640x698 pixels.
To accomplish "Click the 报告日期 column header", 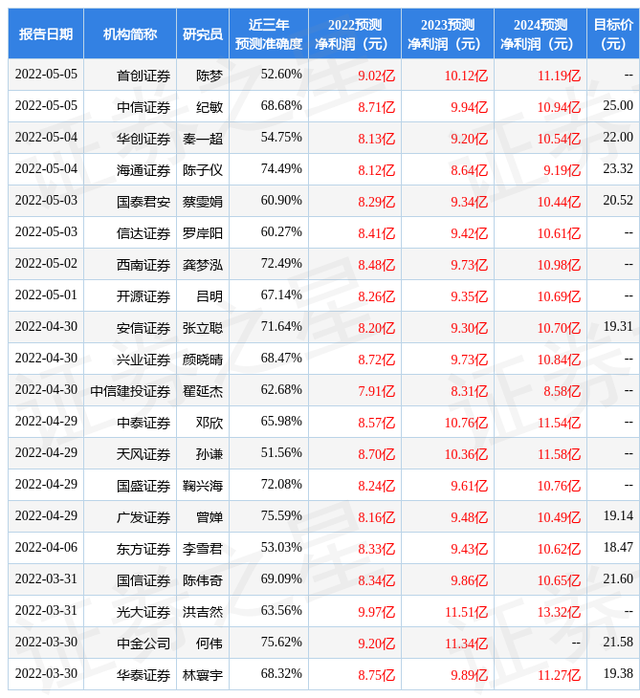I will (46, 34).
